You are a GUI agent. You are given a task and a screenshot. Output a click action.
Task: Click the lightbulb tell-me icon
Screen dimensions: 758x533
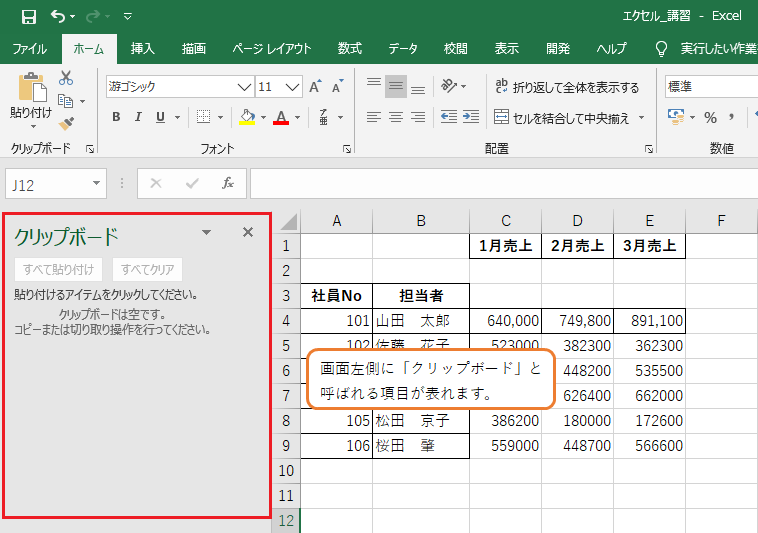(661, 49)
